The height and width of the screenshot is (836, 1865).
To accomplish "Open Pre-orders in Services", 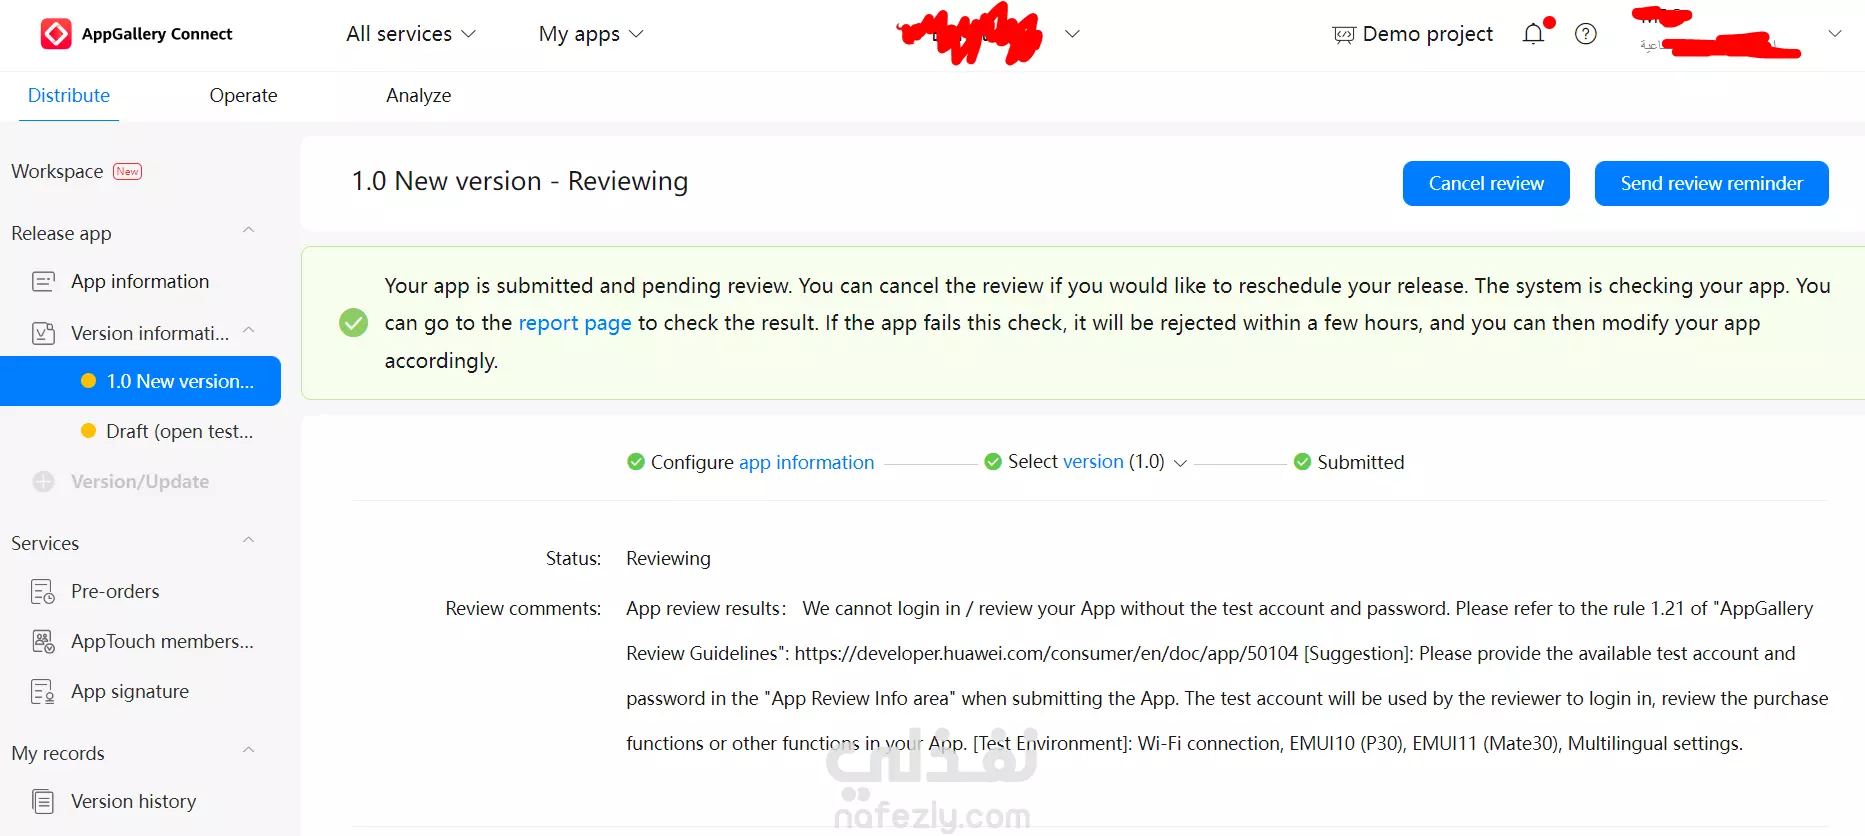I will [115, 592].
